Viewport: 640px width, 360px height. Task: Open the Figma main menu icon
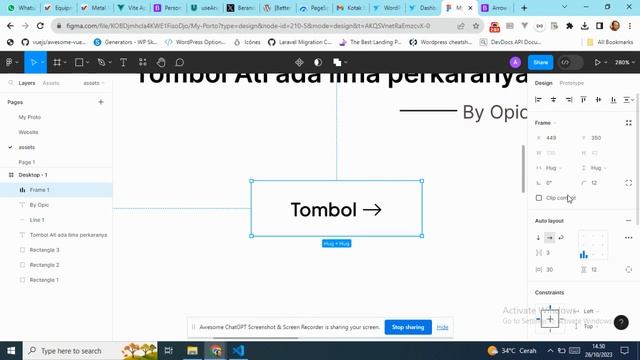[x=9, y=62]
